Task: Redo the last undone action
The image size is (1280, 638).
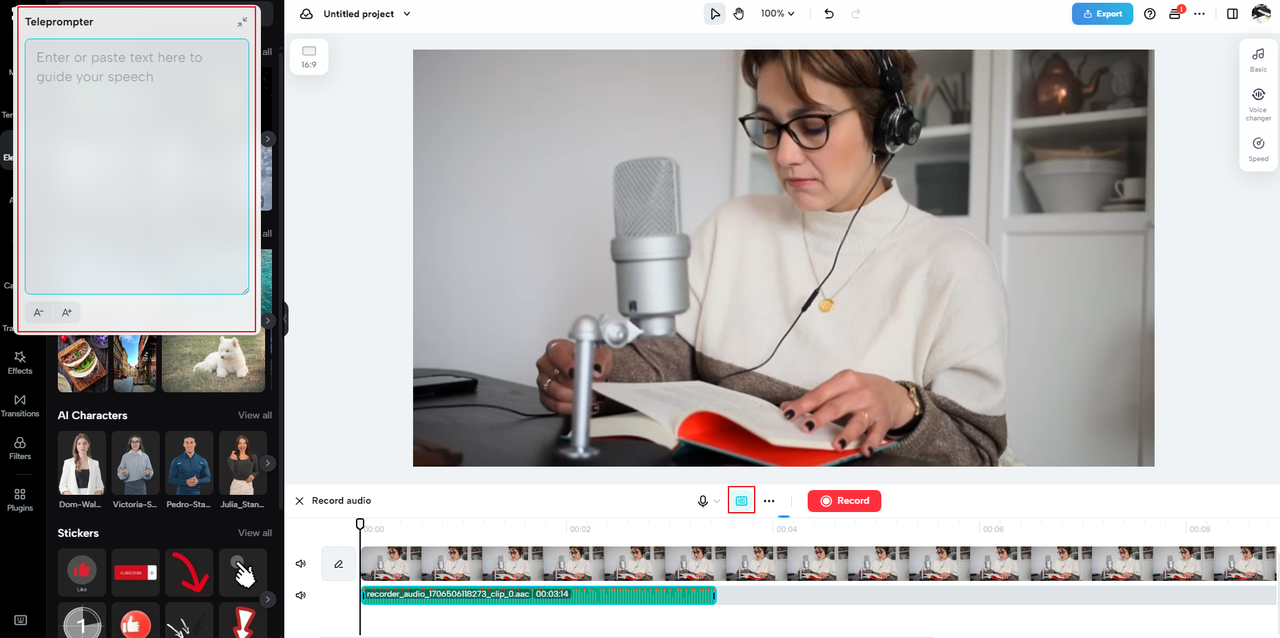Action: coord(856,14)
